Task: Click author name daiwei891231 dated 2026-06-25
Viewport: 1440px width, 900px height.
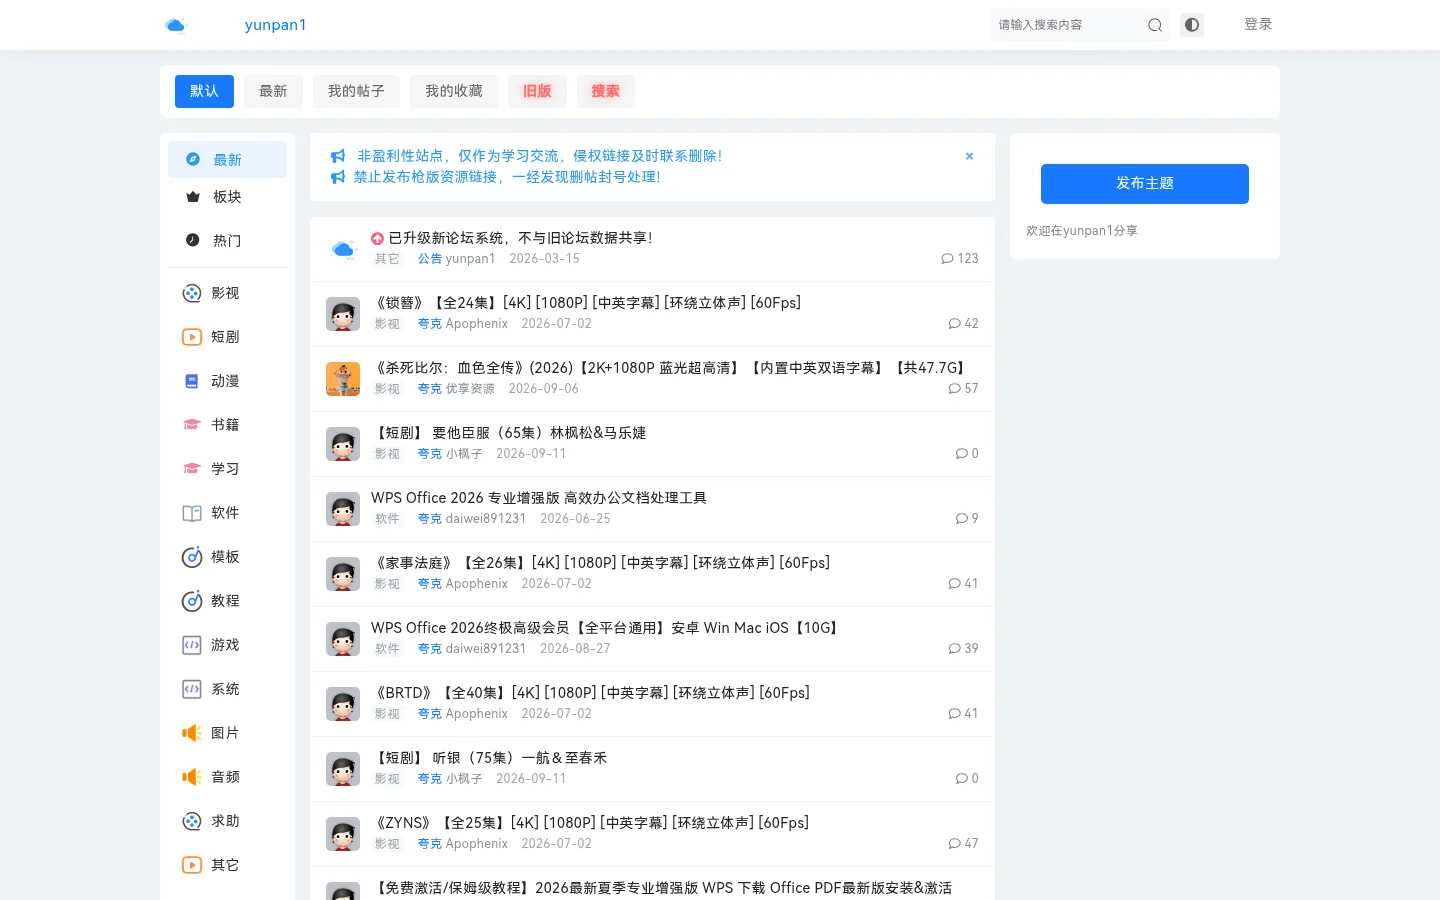Action: click(486, 519)
